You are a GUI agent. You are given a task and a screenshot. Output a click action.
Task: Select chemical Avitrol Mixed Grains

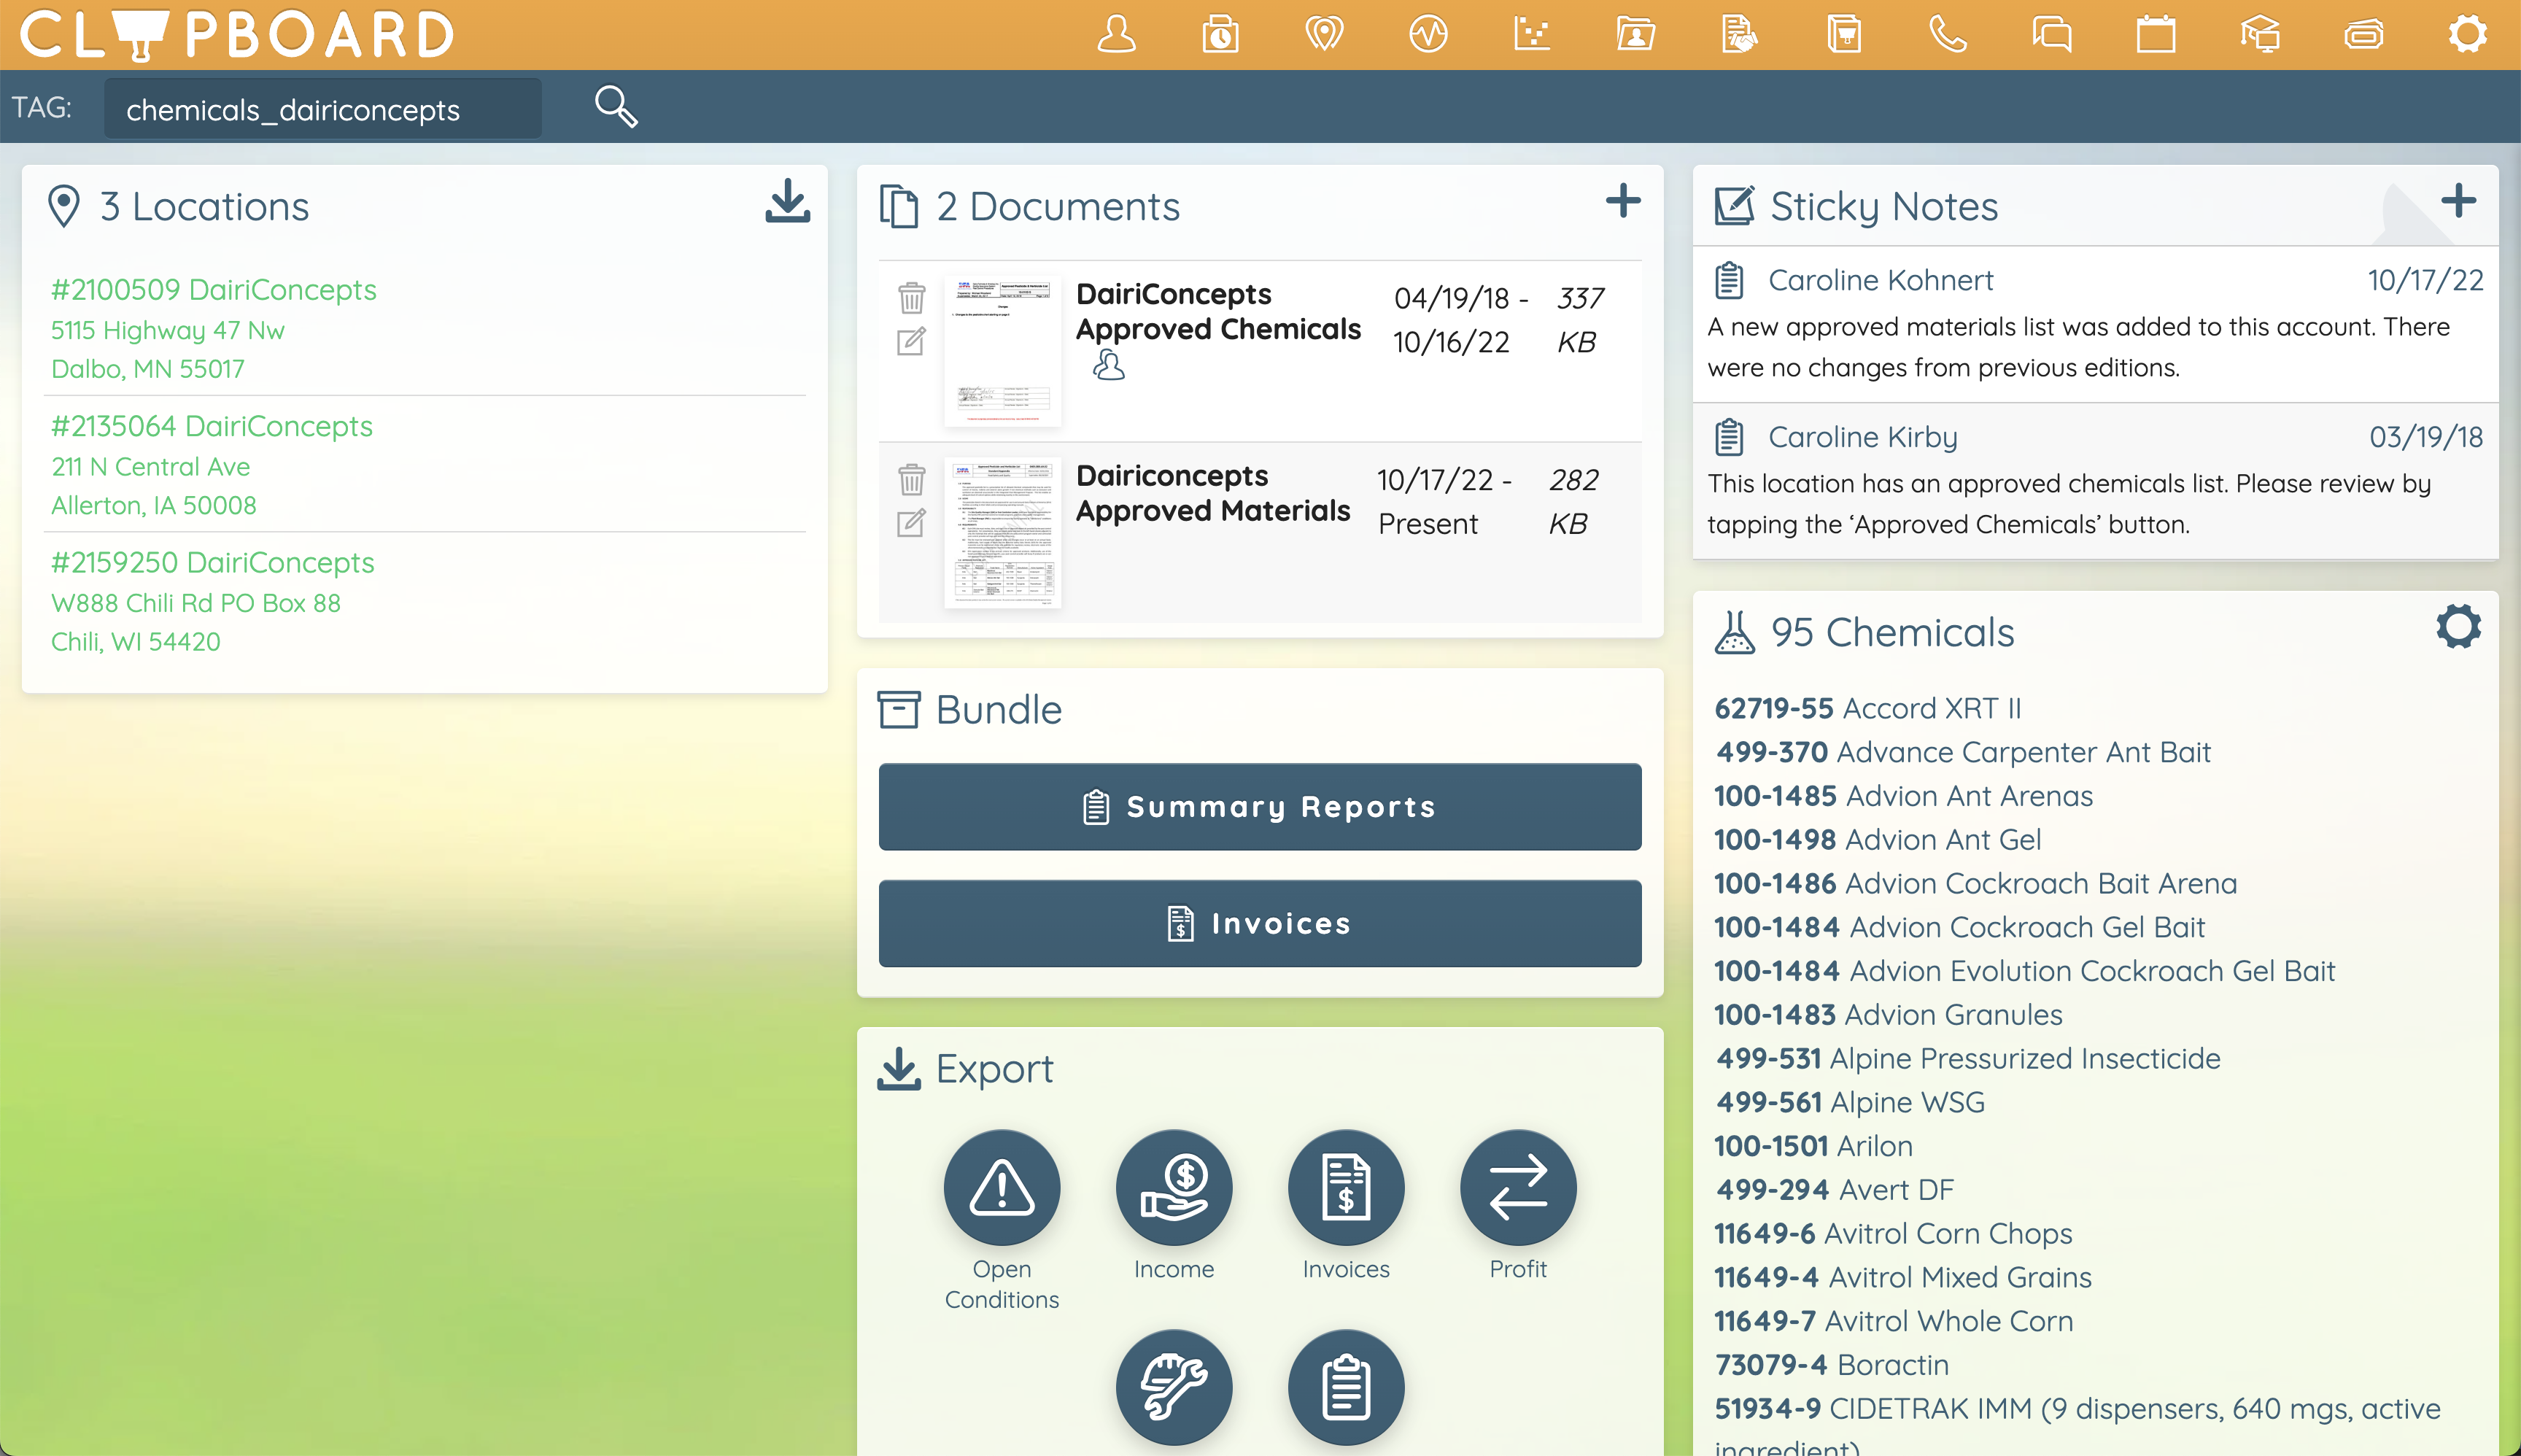pos(1902,1277)
